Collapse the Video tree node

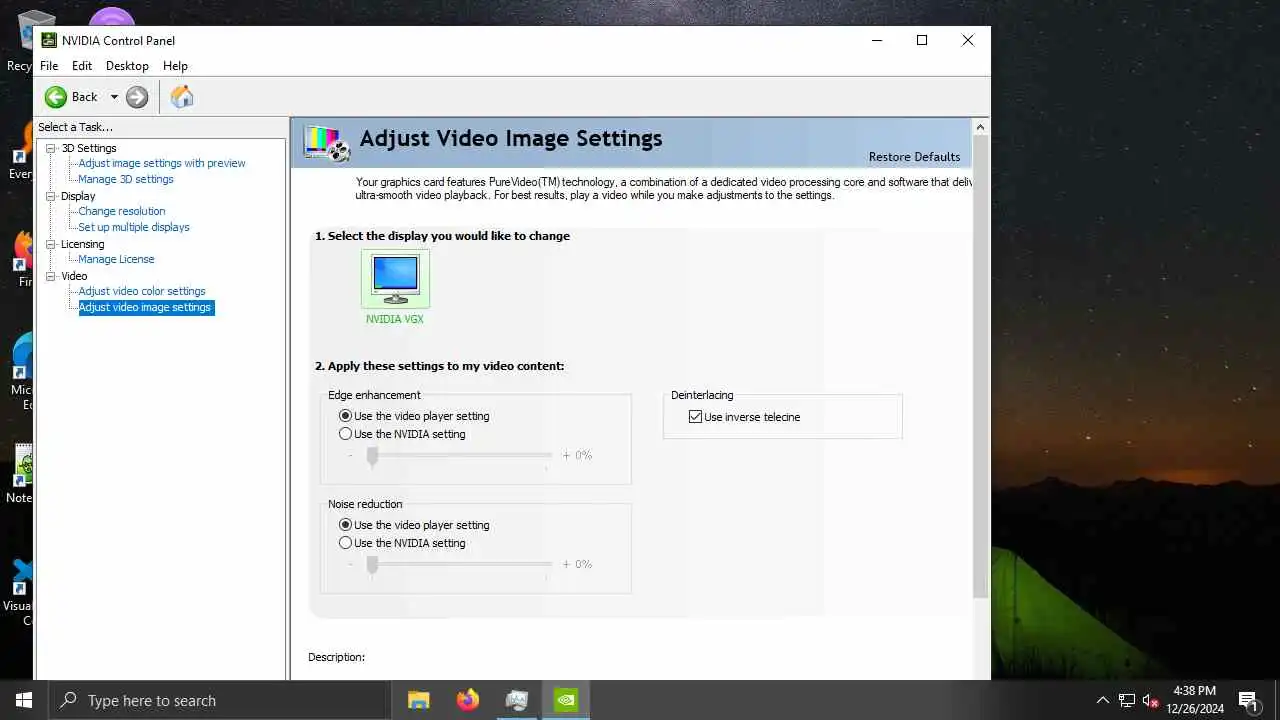click(x=51, y=276)
